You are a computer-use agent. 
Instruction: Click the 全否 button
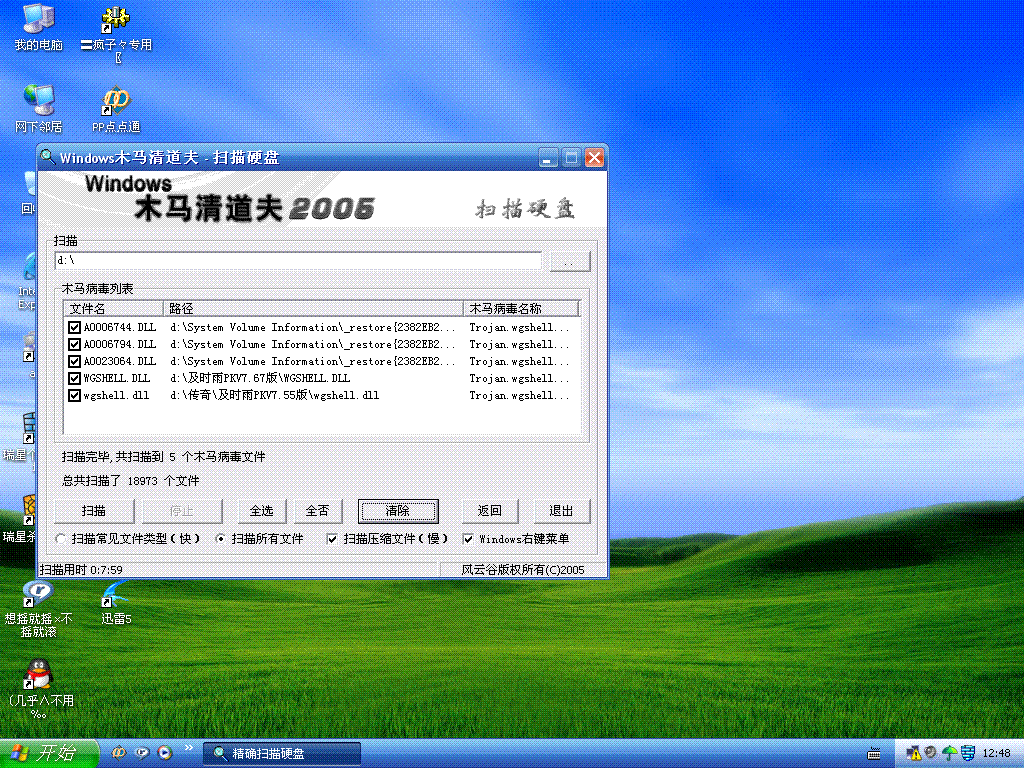[x=317, y=511]
